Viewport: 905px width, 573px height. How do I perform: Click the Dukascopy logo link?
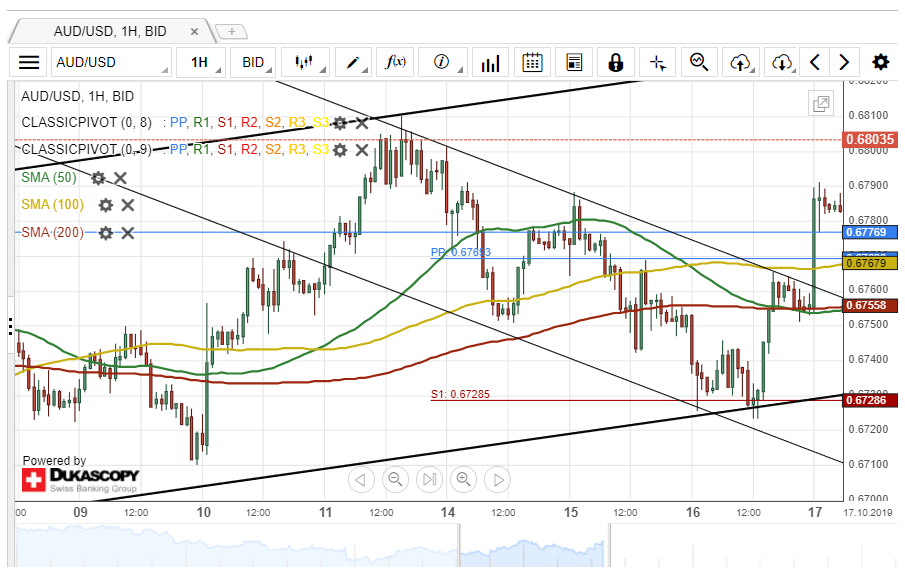pos(80,480)
